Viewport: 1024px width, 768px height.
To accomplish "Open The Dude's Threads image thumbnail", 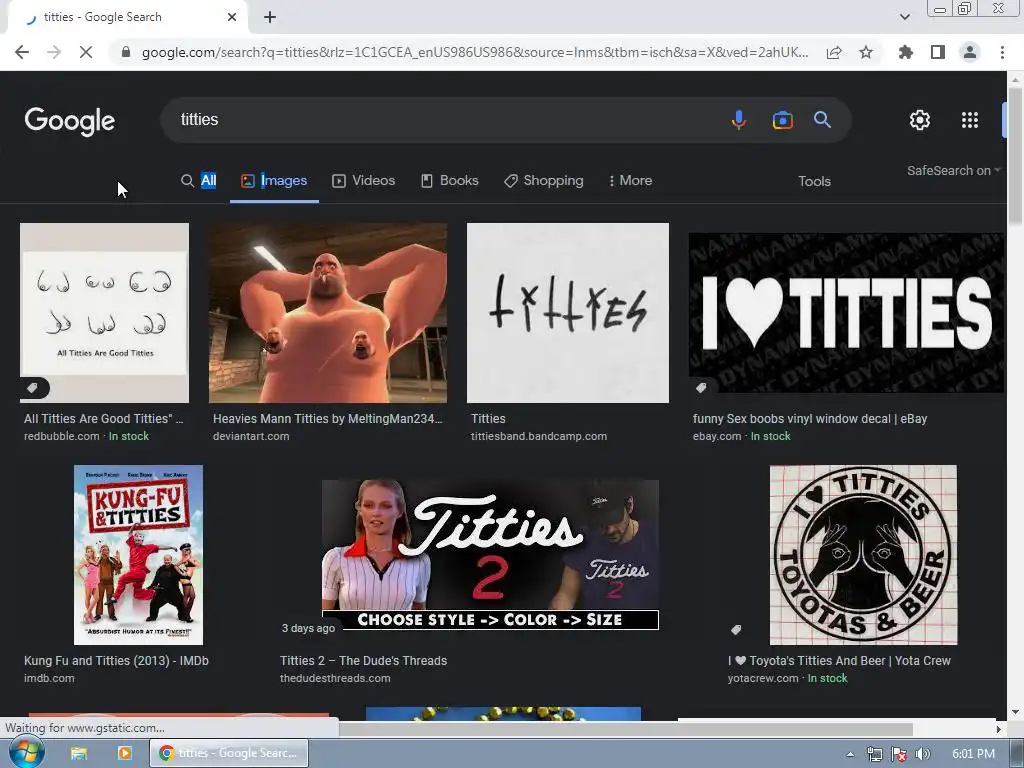I will coord(490,555).
